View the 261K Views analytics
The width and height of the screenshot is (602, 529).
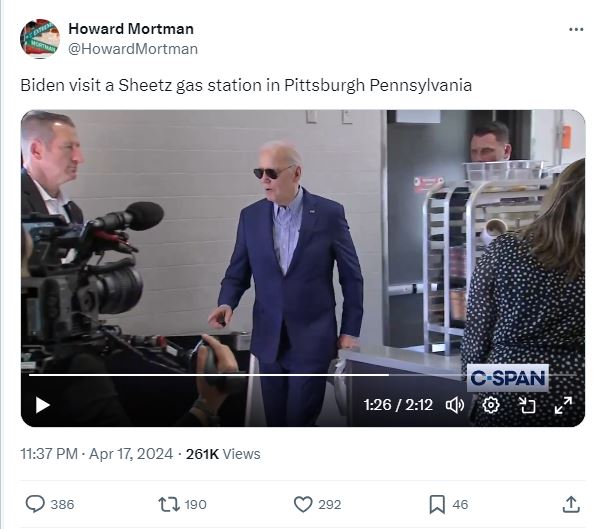(223, 454)
